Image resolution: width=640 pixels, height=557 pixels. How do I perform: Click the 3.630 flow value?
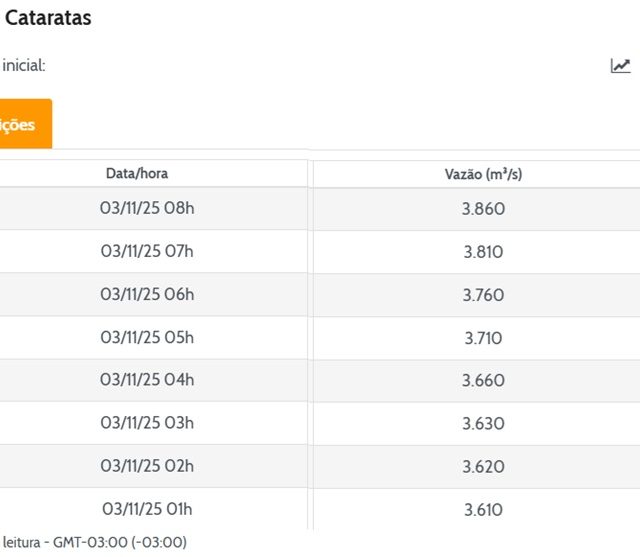(483, 423)
